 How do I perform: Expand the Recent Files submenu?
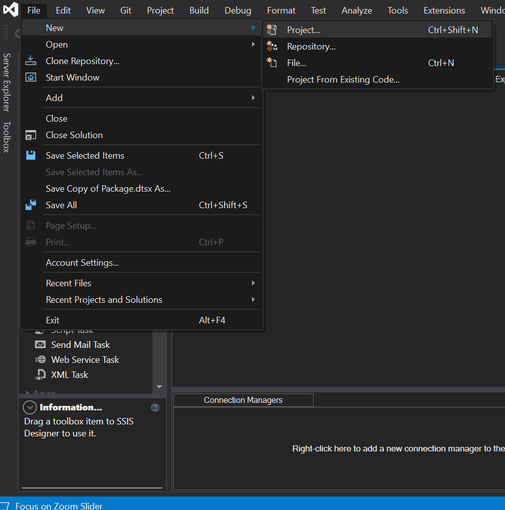(253, 283)
